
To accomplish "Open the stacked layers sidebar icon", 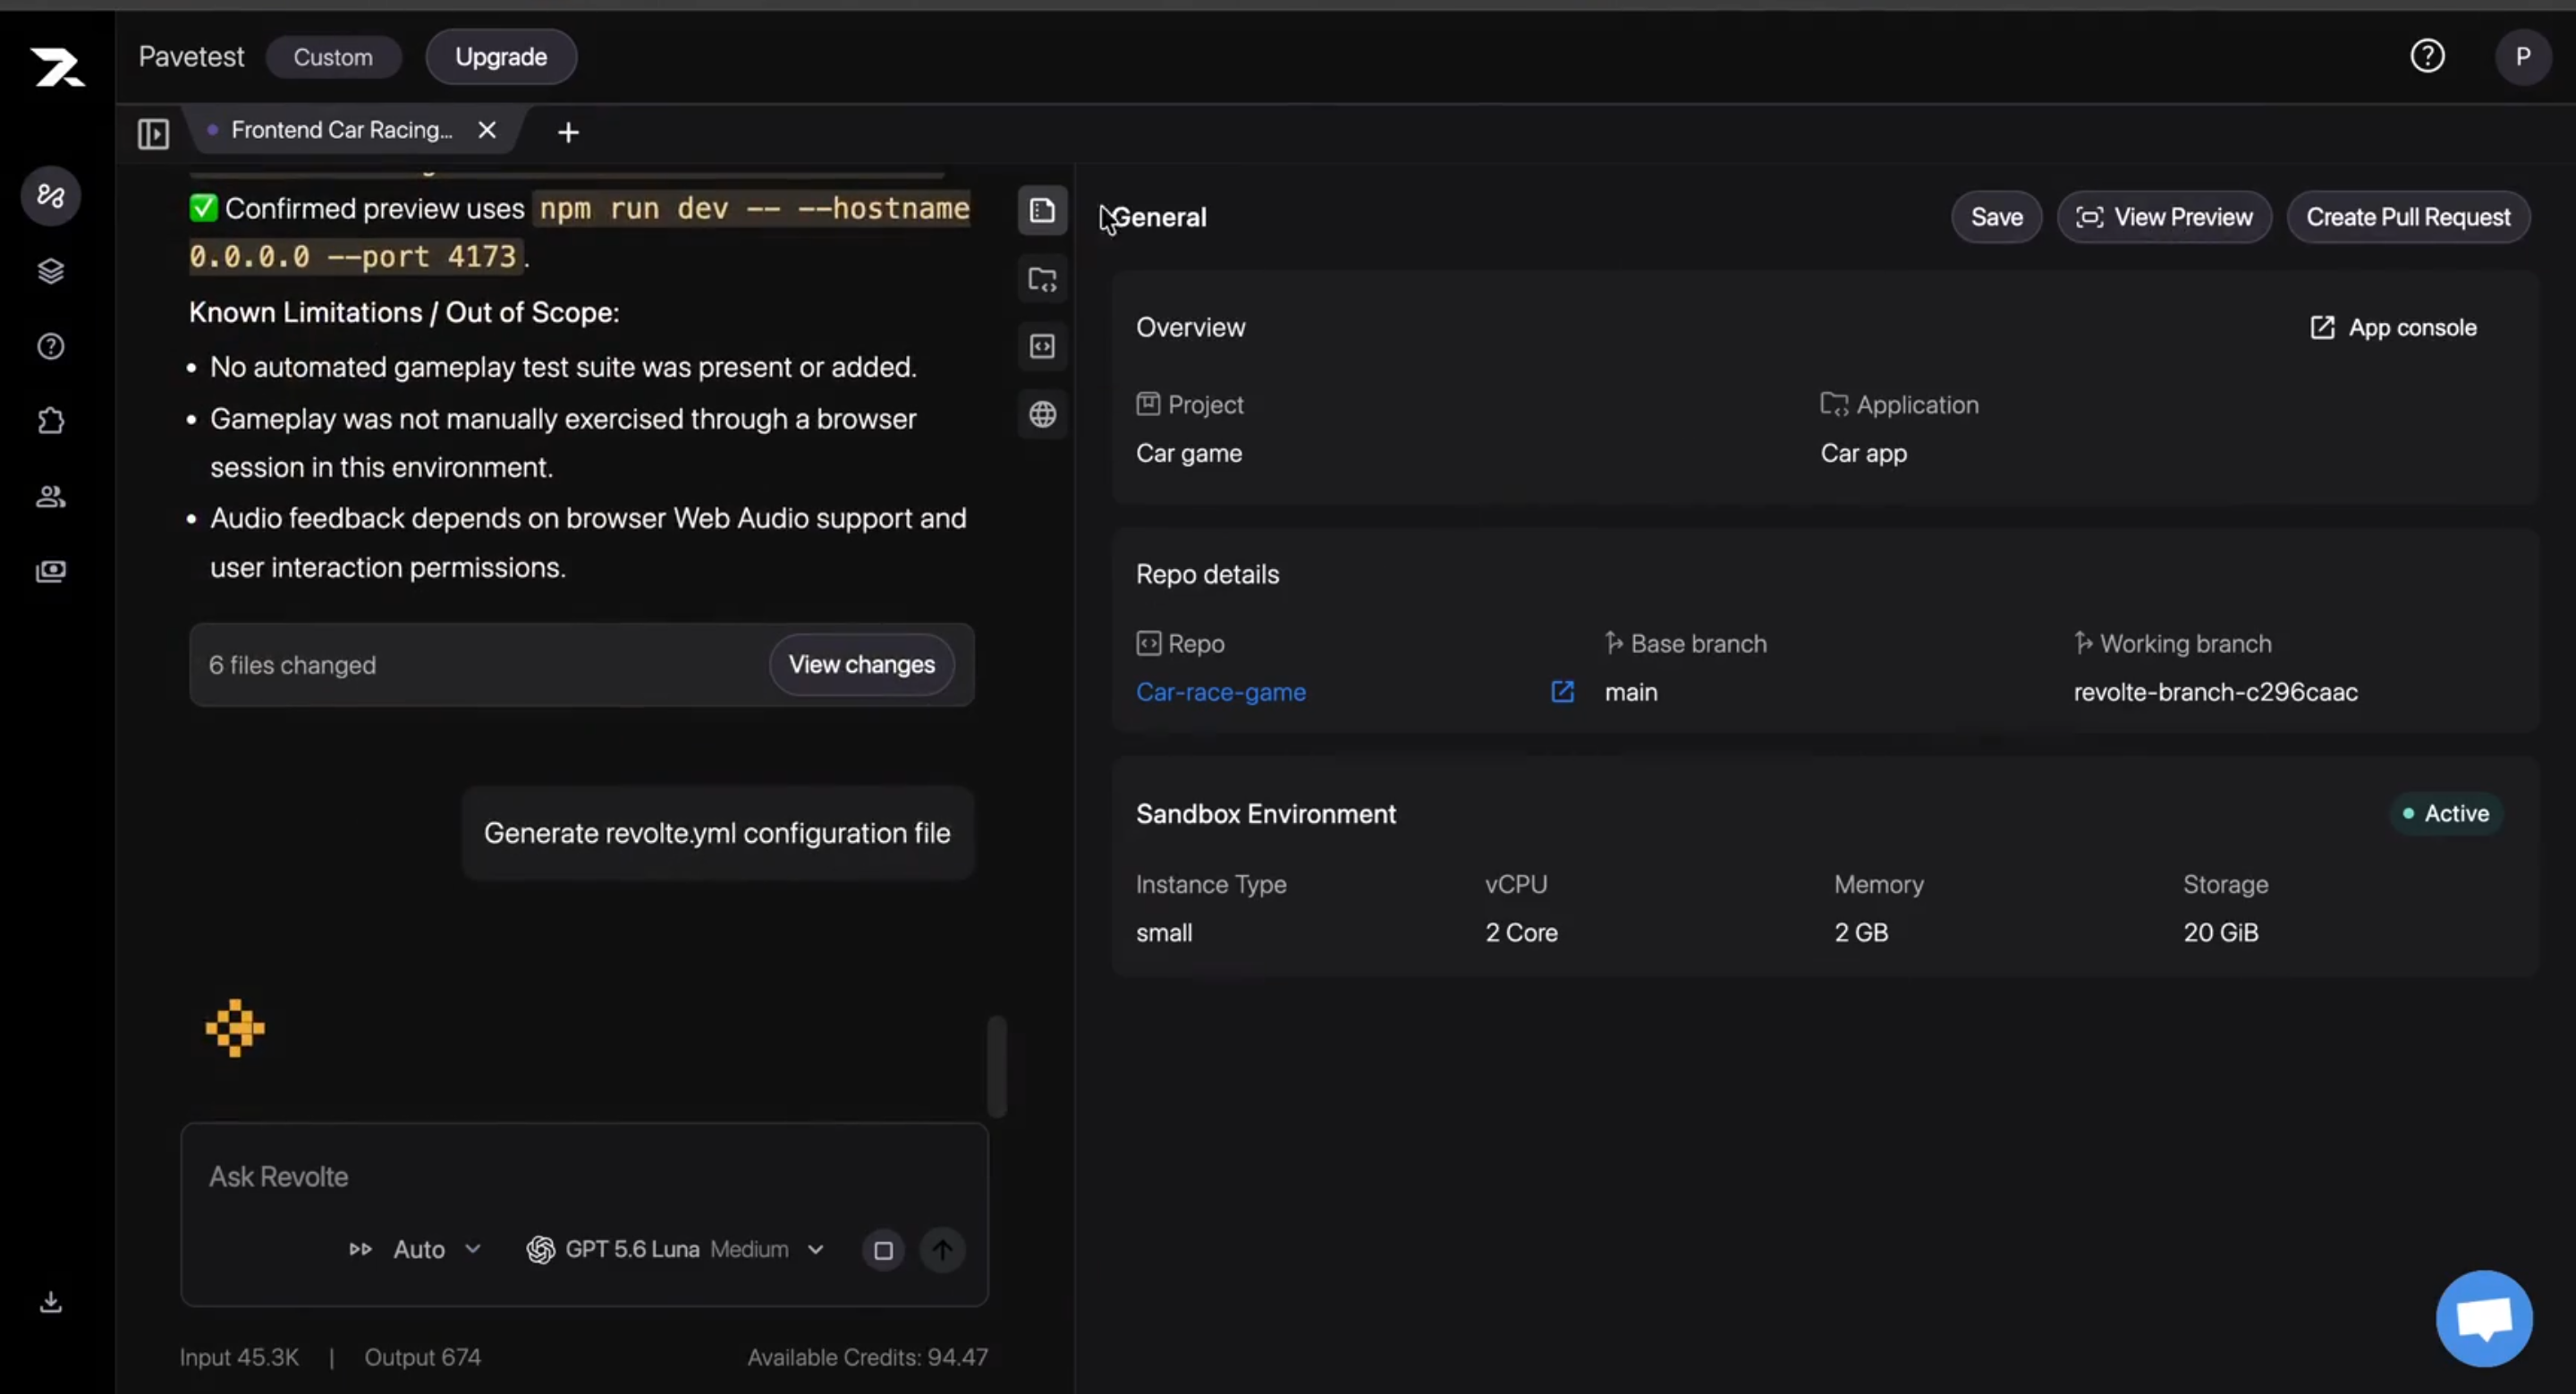I will point(51,271).
